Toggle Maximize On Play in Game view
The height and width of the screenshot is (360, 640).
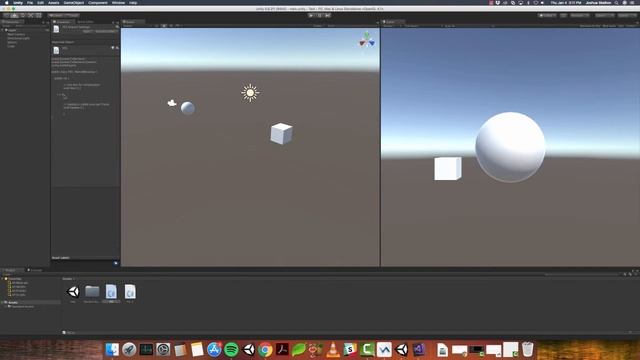[x=590, y=26]
